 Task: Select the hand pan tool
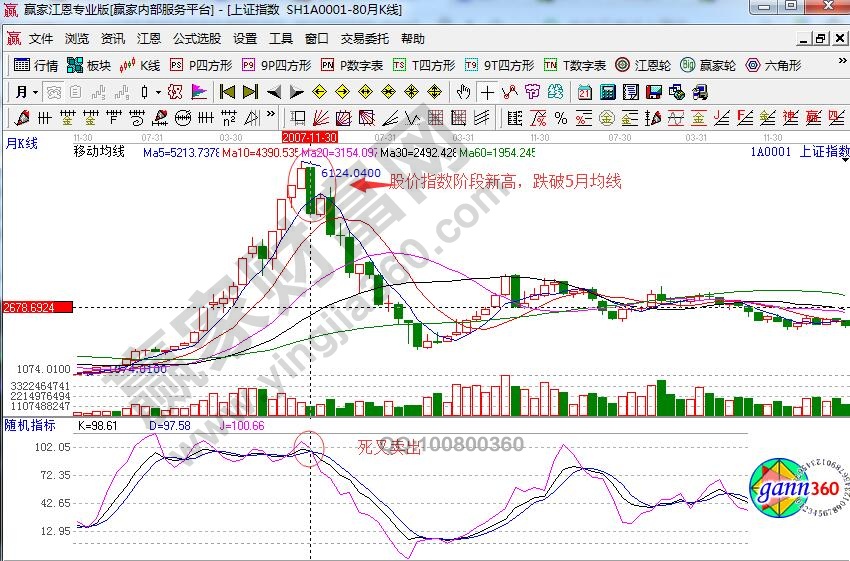463,92
